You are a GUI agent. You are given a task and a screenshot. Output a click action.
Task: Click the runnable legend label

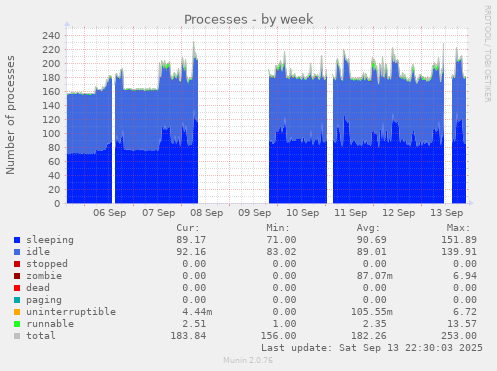click(50, 324)
